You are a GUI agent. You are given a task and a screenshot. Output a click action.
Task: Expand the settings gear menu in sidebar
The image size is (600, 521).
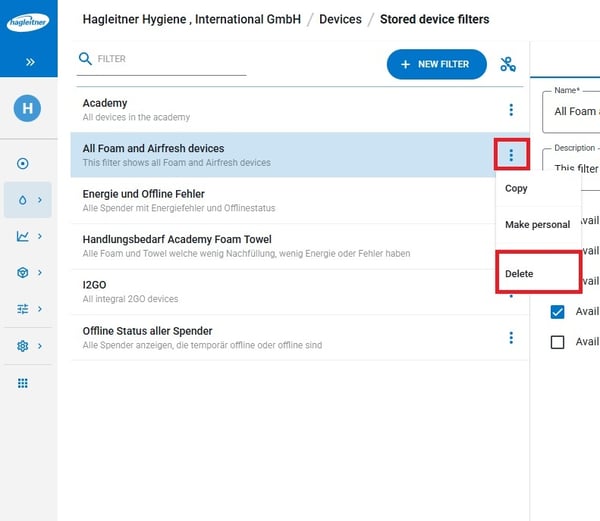[x=28, y=346]
